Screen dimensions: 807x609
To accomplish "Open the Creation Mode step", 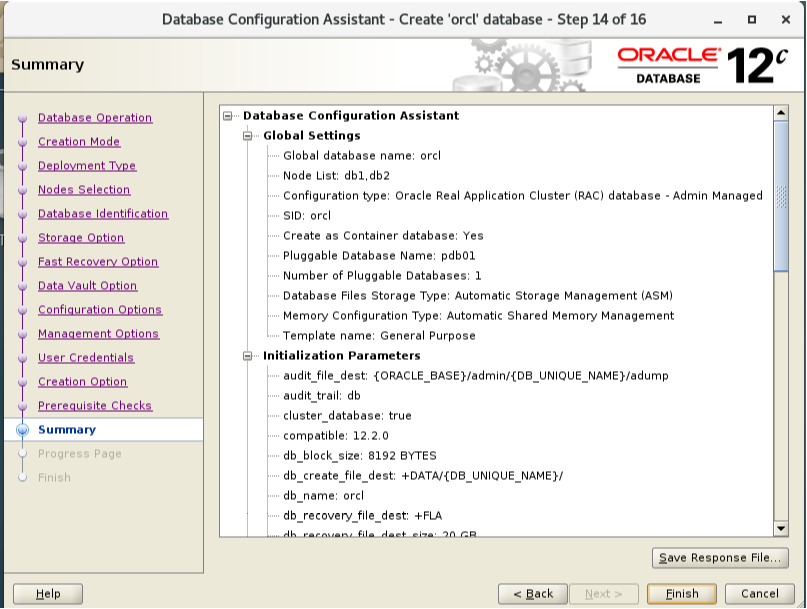I will click(x=79, y=142).
